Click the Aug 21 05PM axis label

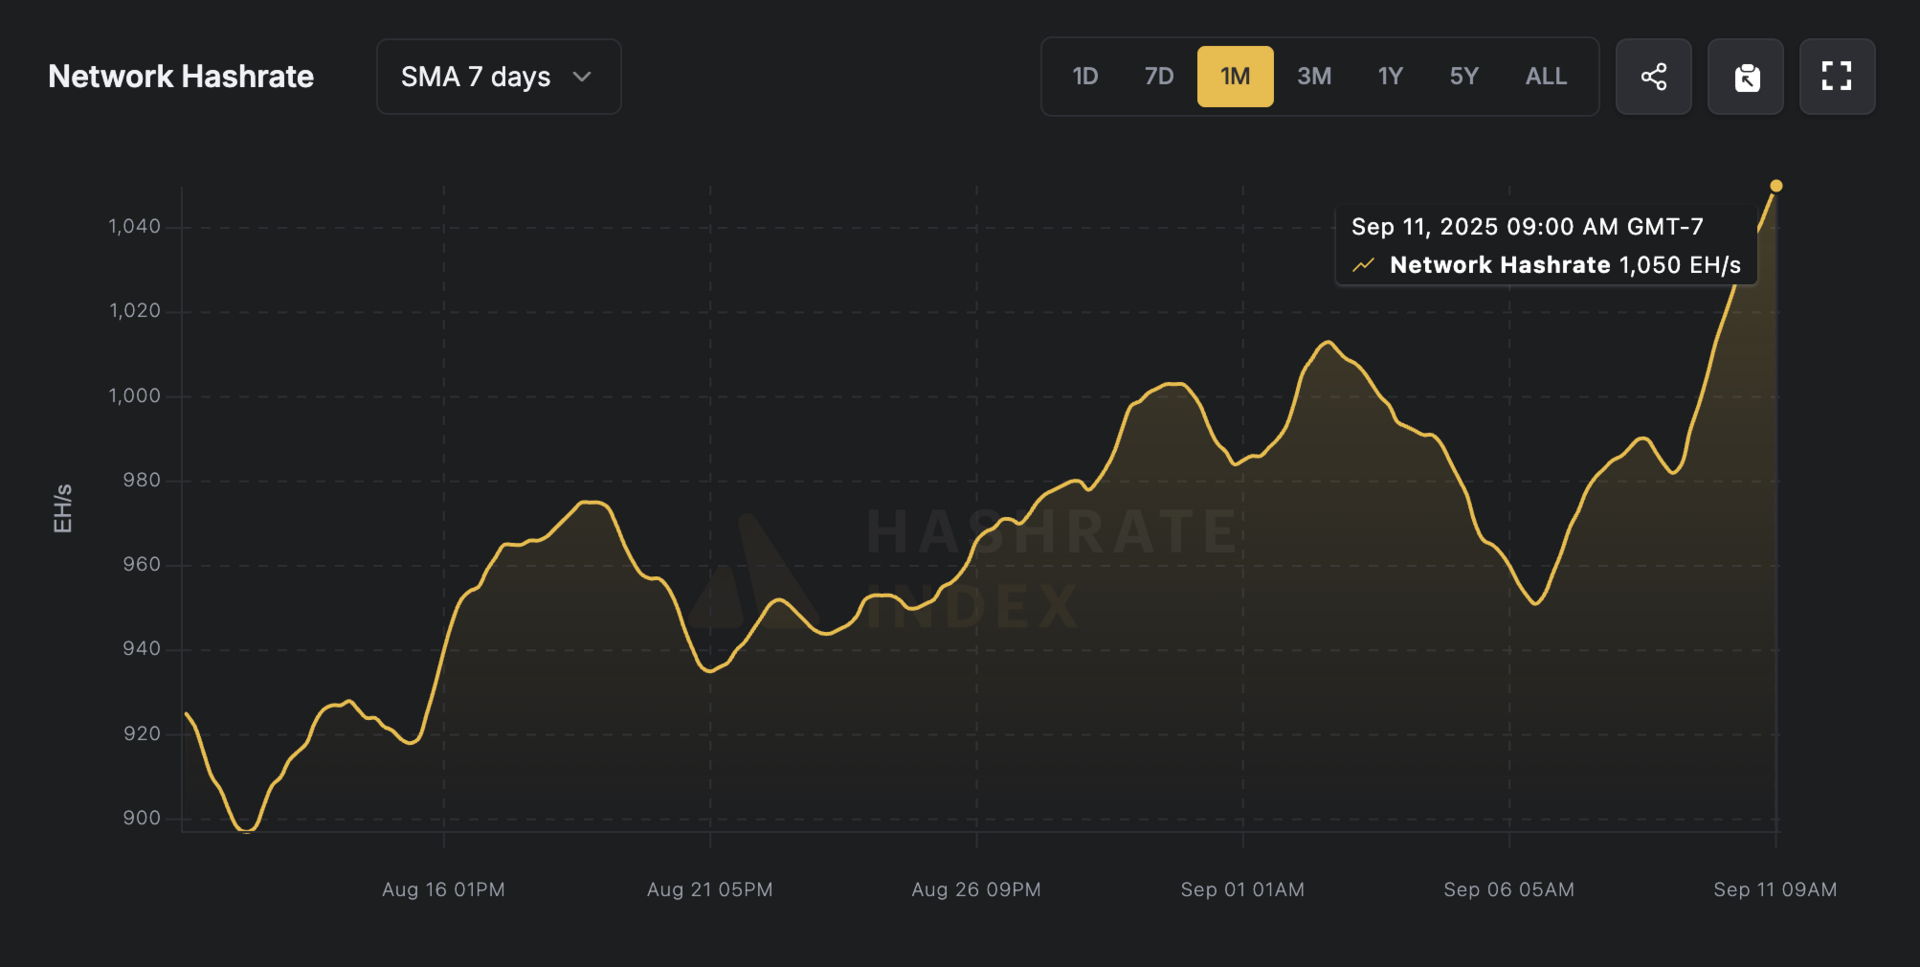pyautogui.click(x=710, y=889)
